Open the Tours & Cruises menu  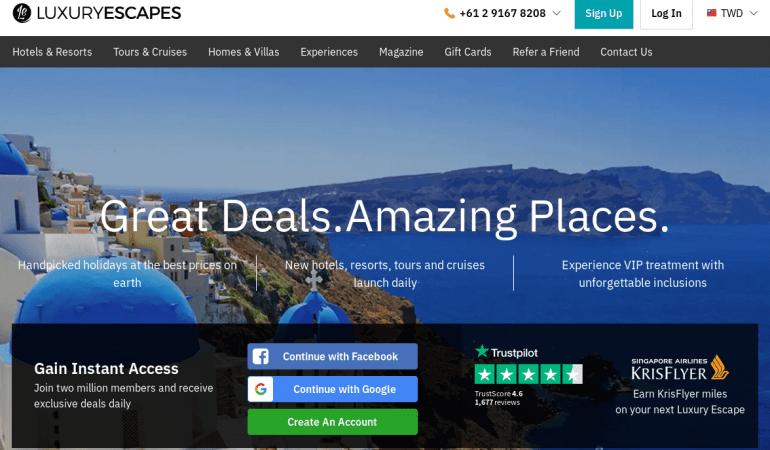(x=150, y=52)
